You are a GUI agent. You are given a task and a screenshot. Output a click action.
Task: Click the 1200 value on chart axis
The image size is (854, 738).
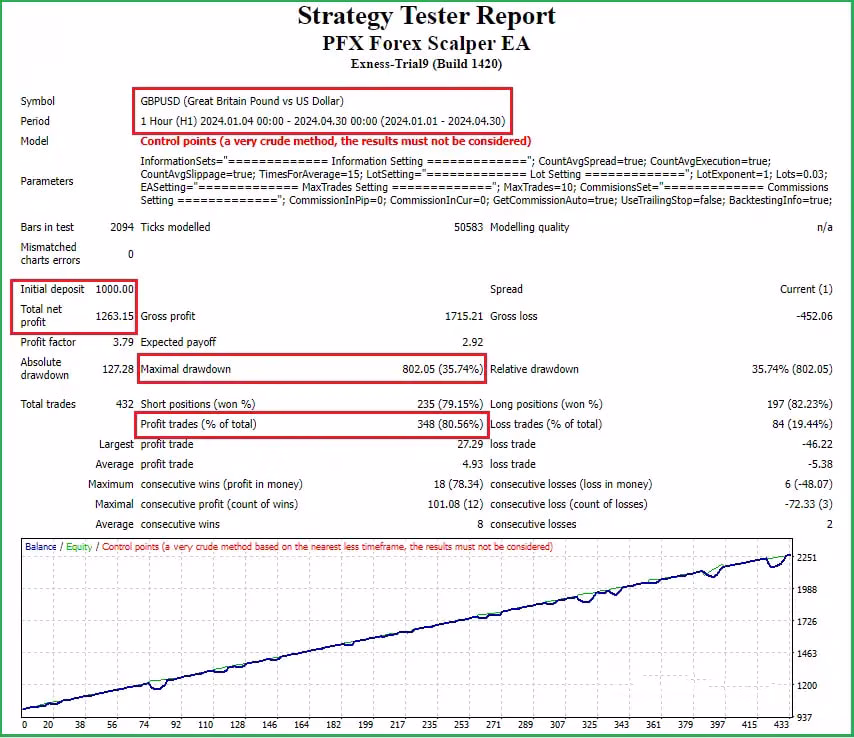point(807,685)
